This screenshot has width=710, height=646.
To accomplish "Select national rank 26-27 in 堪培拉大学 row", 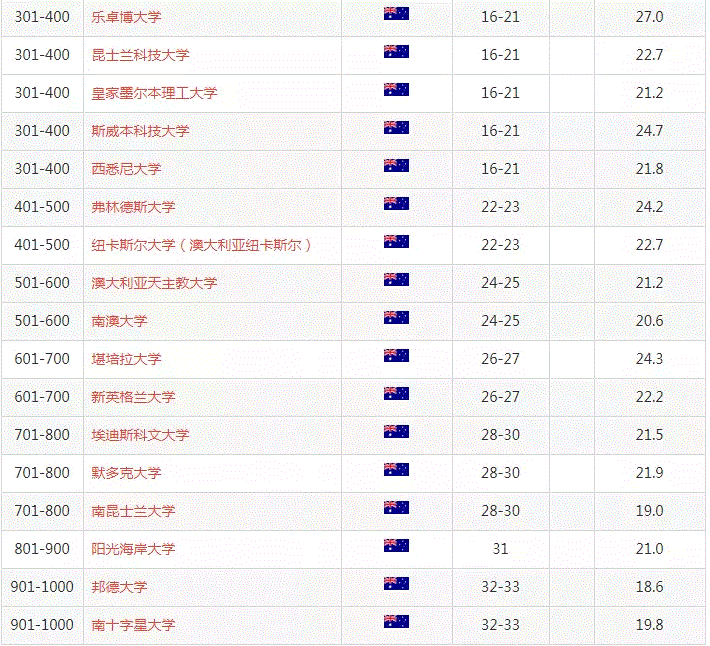I will (x=500, y=359).
